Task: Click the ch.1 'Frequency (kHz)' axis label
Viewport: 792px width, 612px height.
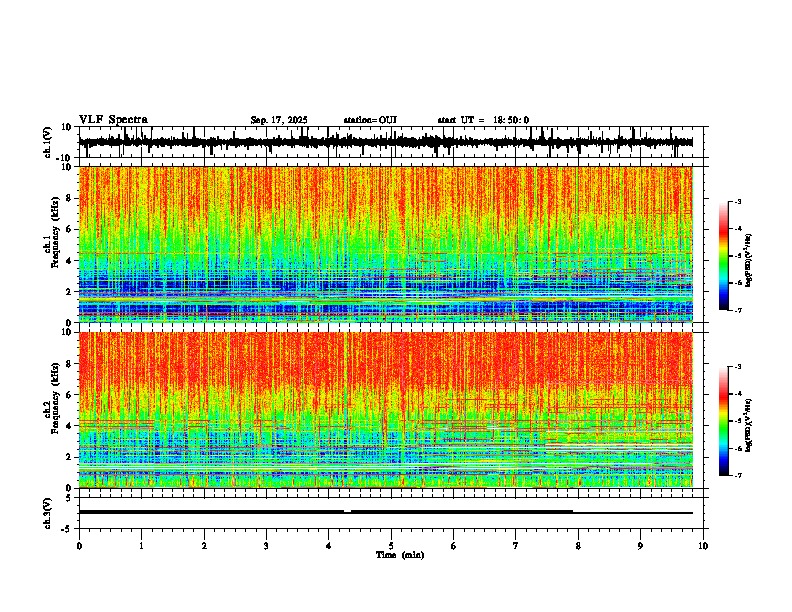Action: [55, 232]
